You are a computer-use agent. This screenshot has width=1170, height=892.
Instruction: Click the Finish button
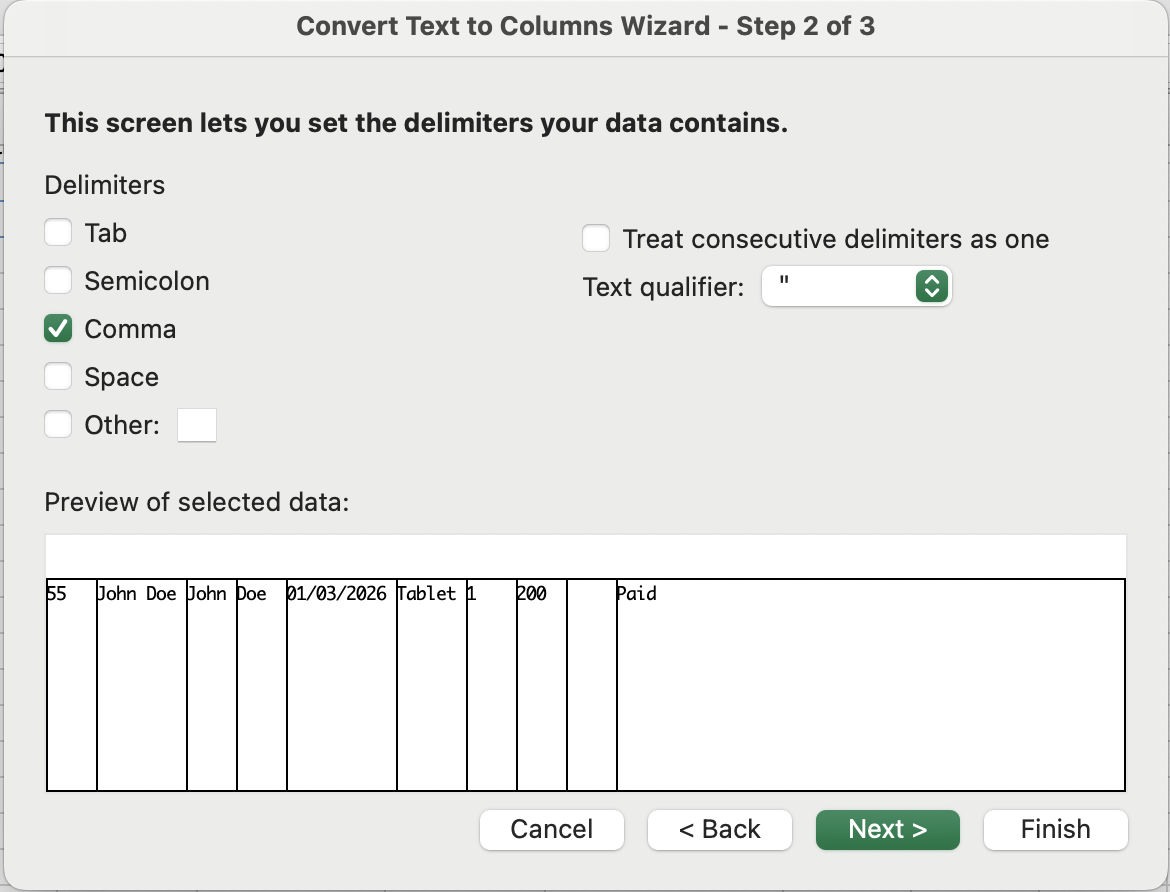[x=1055, y=829]
